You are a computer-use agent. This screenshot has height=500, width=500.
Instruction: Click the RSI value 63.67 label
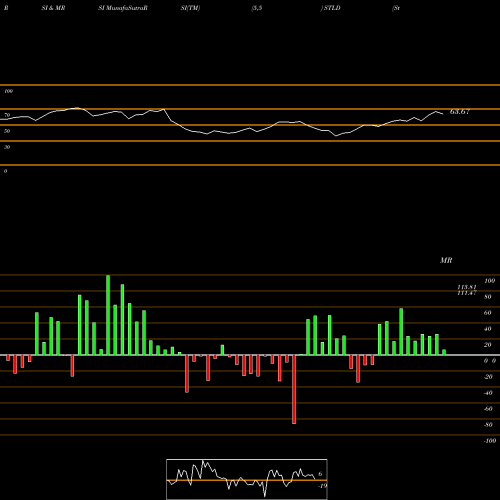(460, 112)
